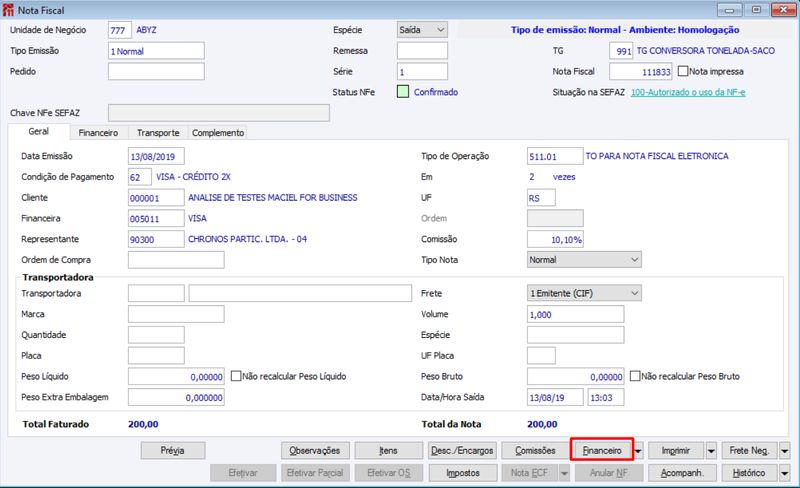Click the Cliente code field 000001
Image resolution: width=800 pixels, height=488 pixels.
[x=156, y=198]
